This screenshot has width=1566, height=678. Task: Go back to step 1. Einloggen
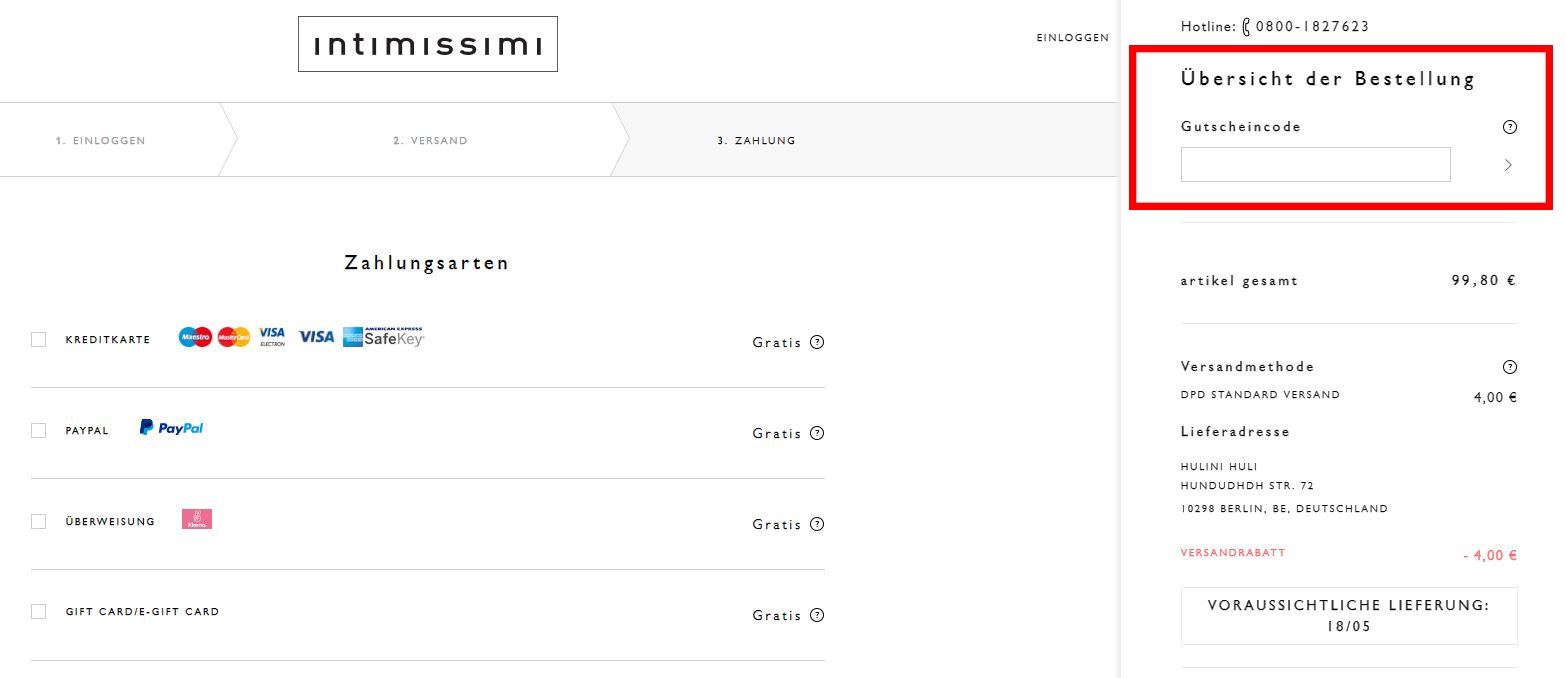(101, 141)
